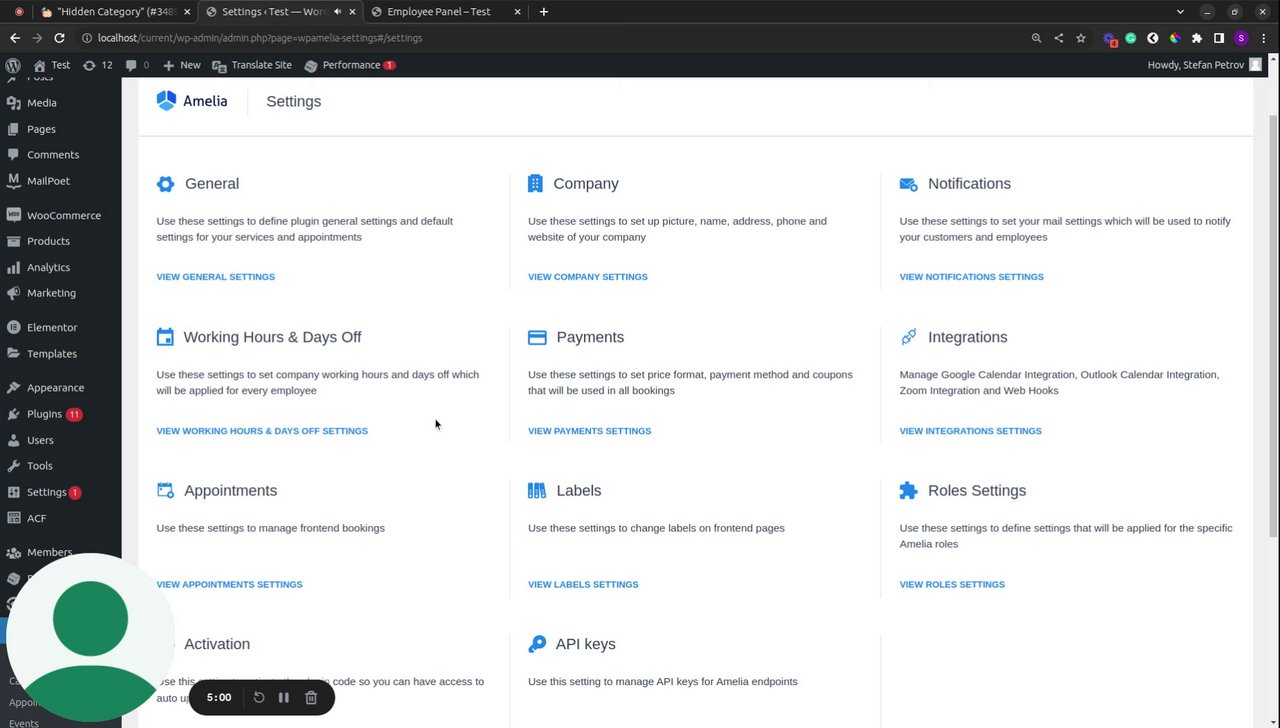Click the Roles Settings puzzle icon
Screen dimensions: 1280x728
click(908, 491)
